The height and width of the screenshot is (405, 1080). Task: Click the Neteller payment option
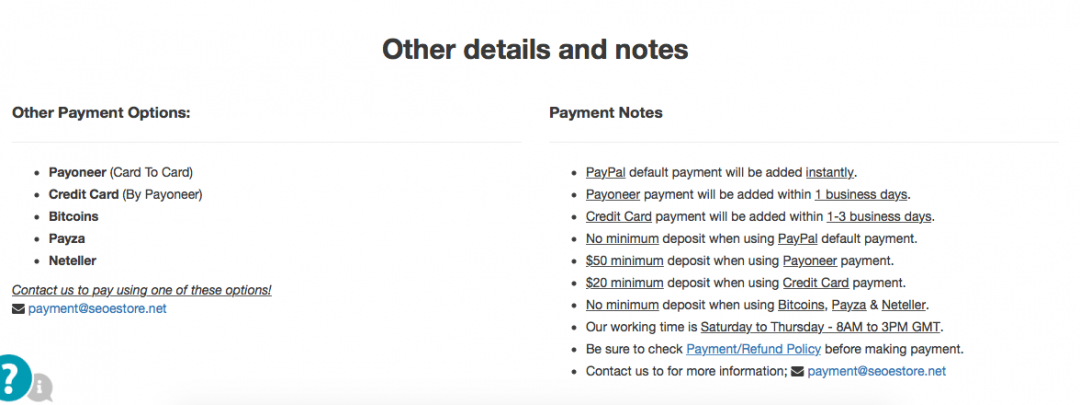click(x=71, y=260)
